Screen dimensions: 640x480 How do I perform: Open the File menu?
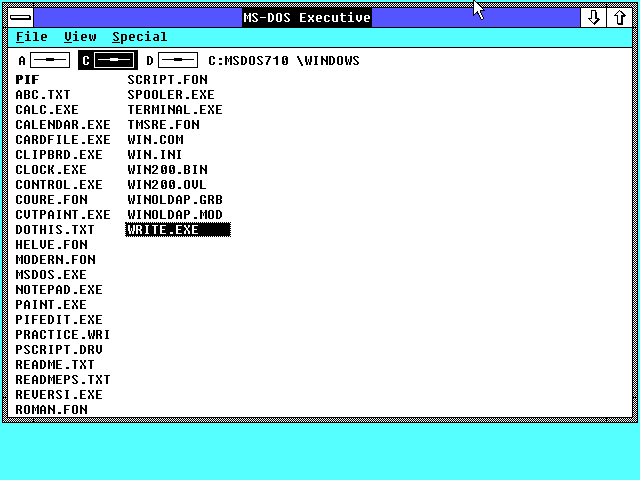point(31,37)
